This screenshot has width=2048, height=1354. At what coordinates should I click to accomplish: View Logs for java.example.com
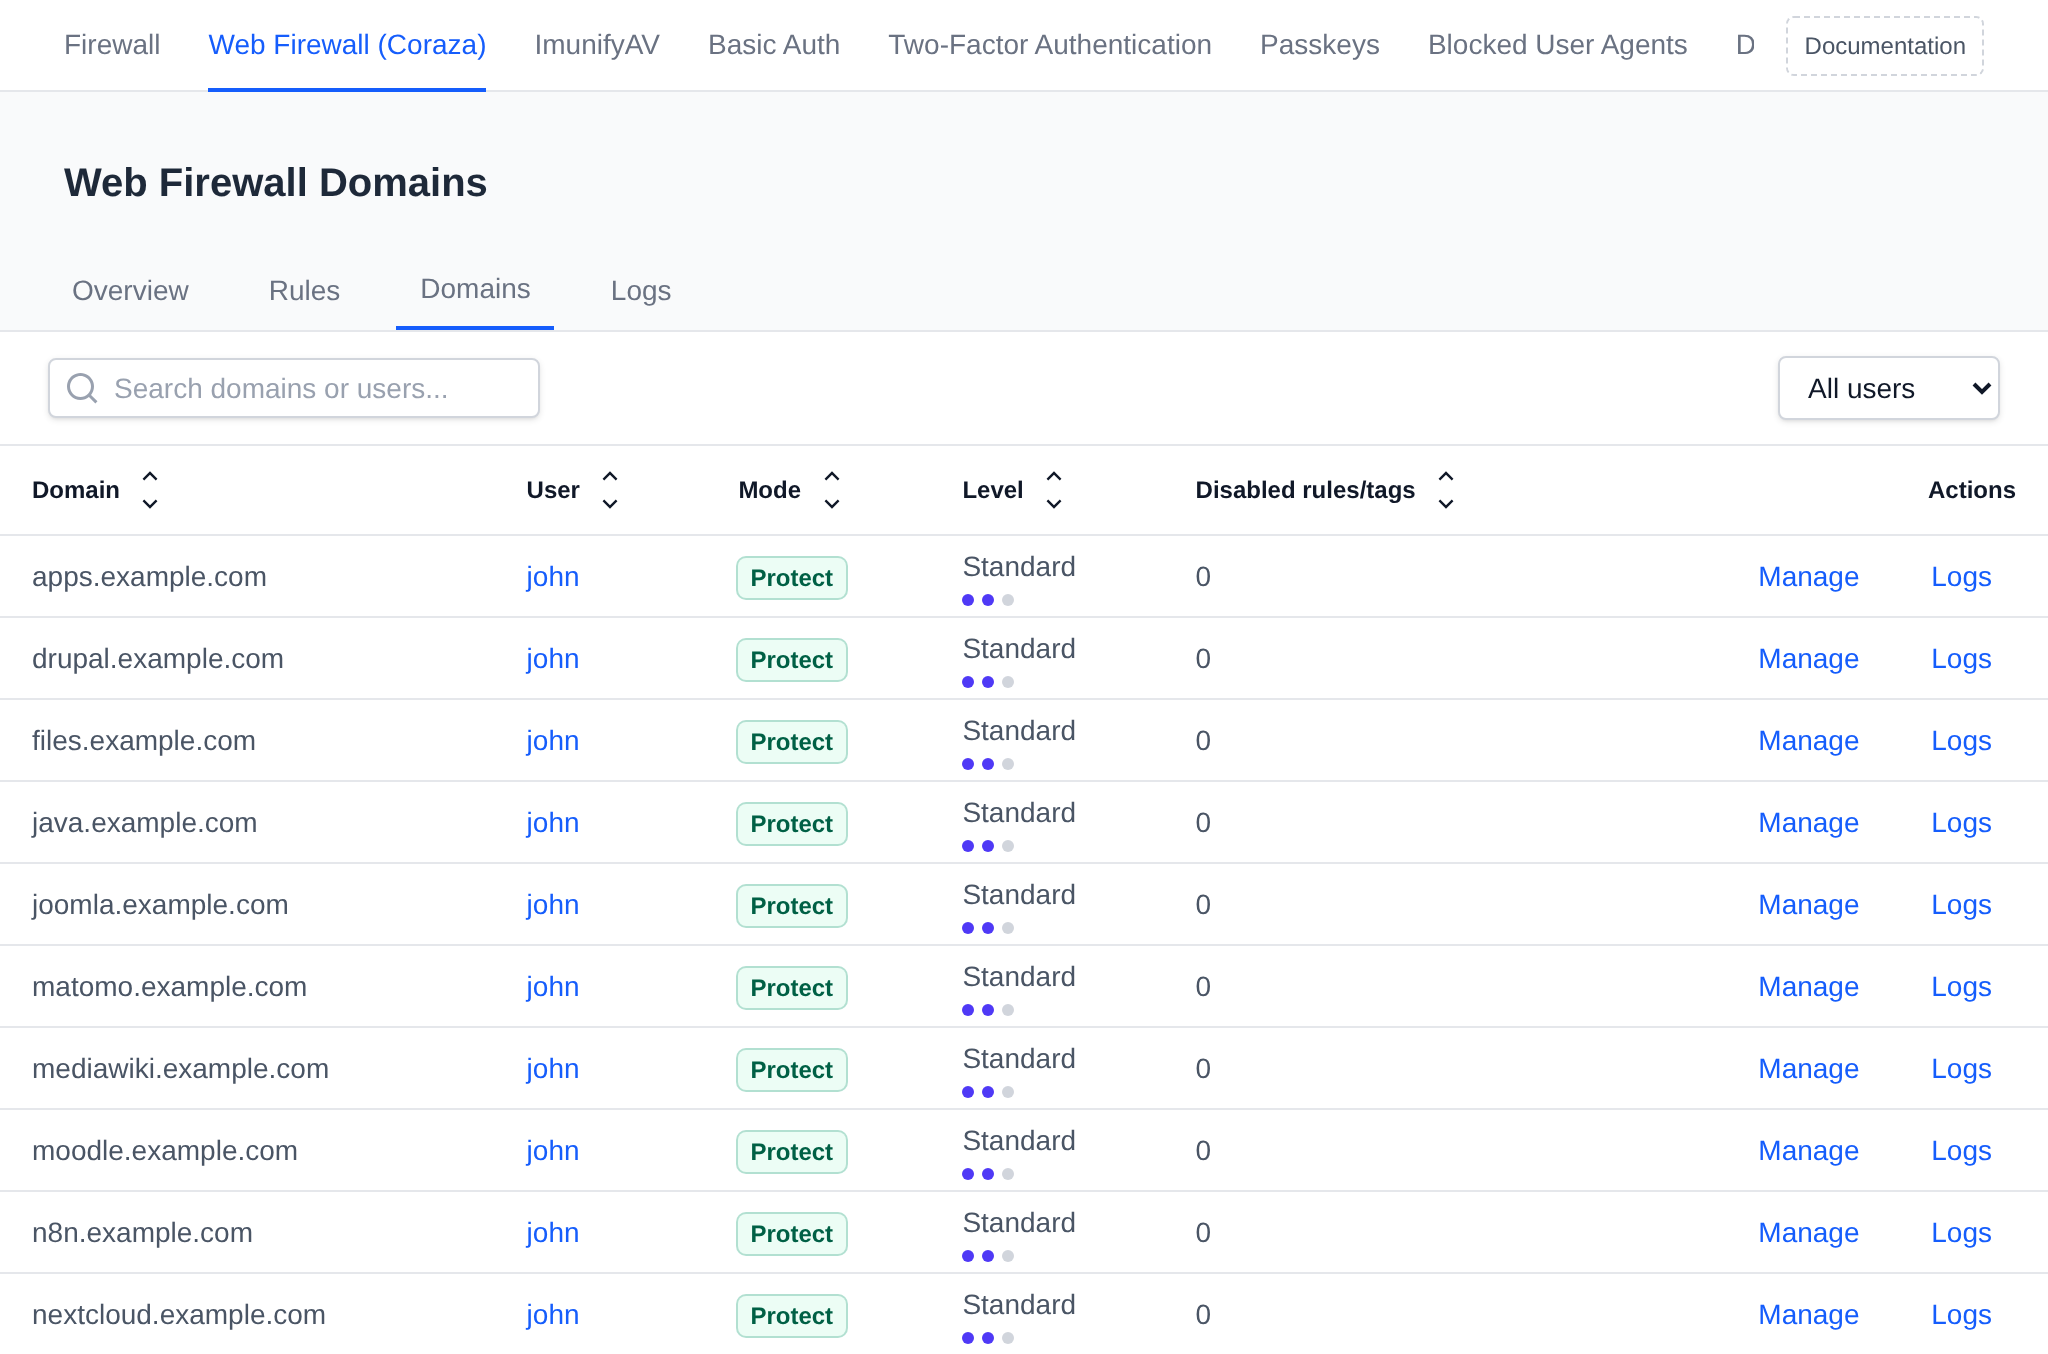pos(1961,823)
